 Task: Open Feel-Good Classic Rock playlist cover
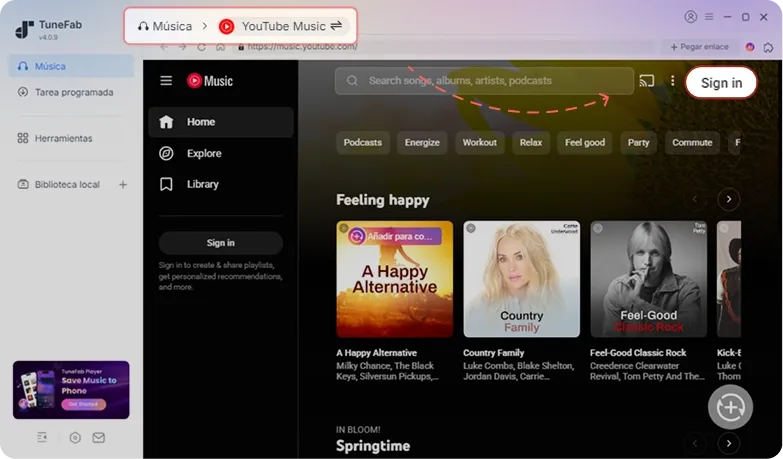click(648, 279)
